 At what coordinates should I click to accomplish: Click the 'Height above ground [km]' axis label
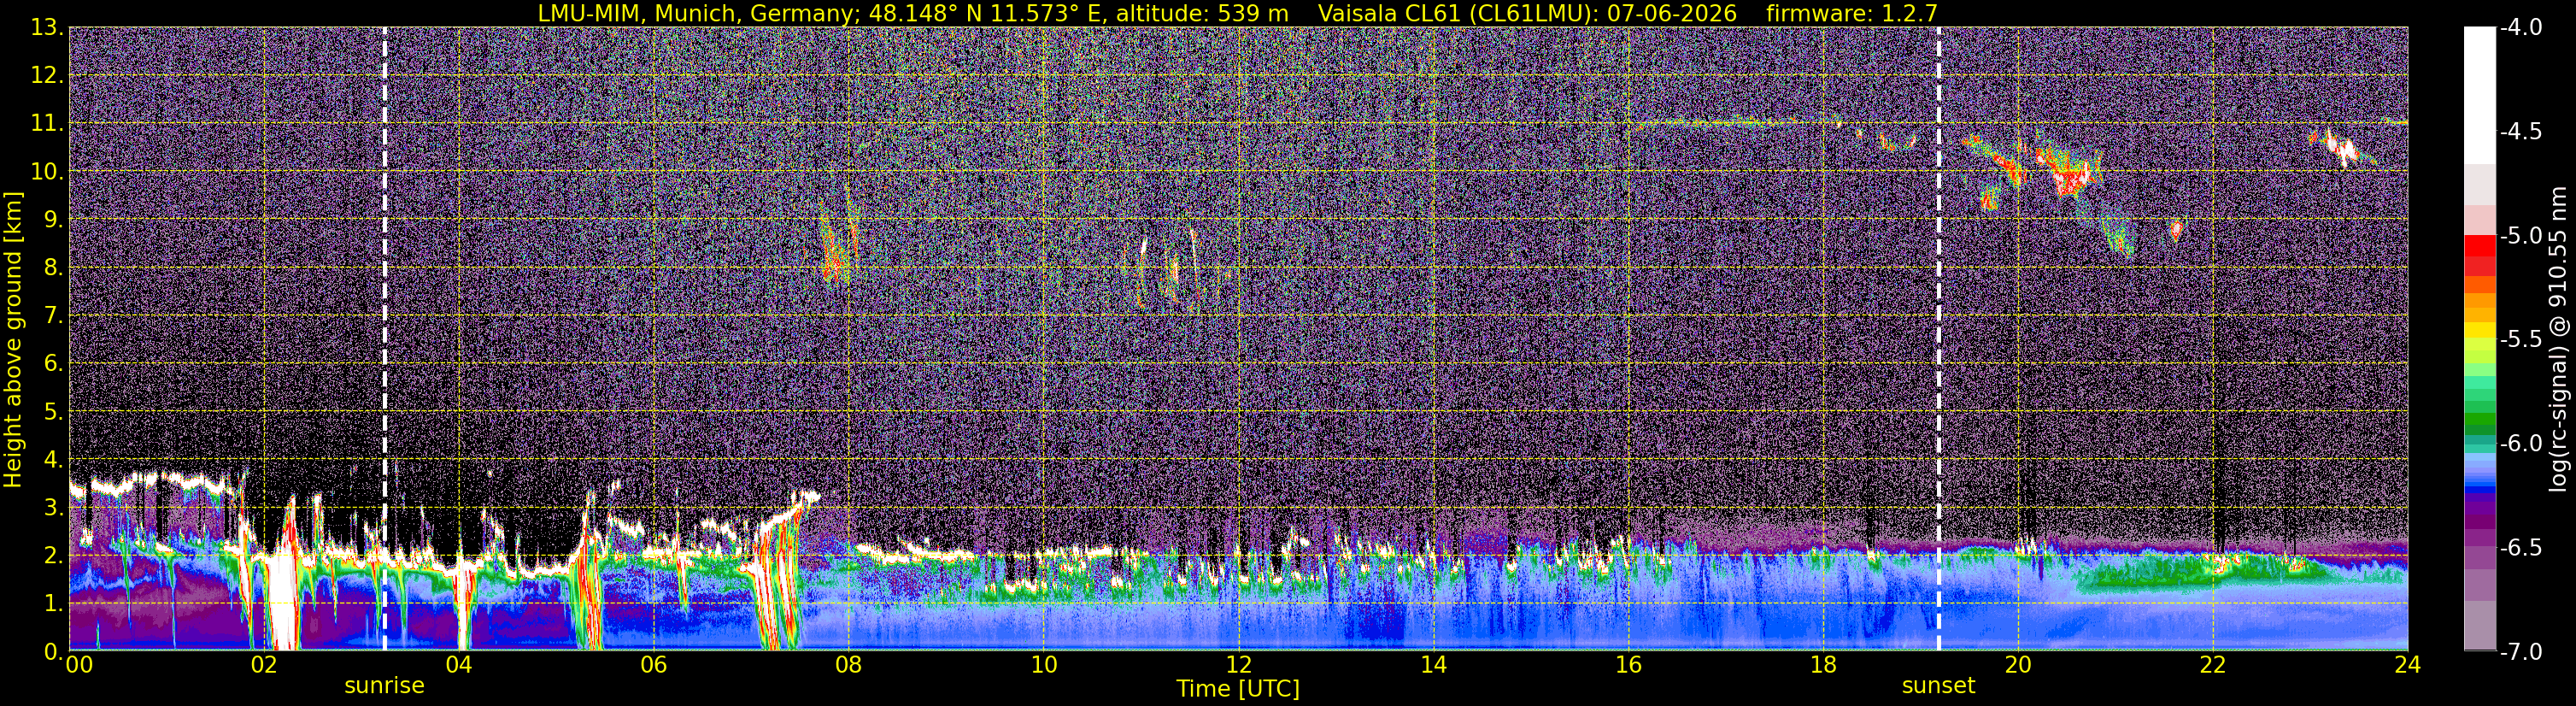point(13,340)
